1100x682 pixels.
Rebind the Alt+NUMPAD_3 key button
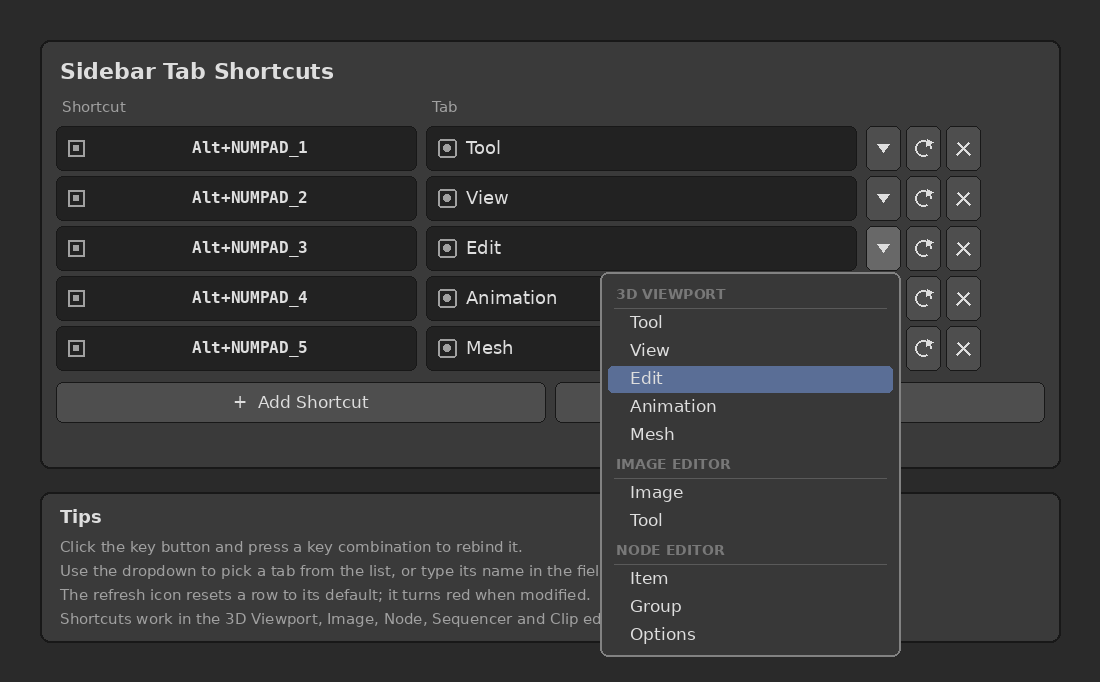pyautogui.click(x=236, y=248)
